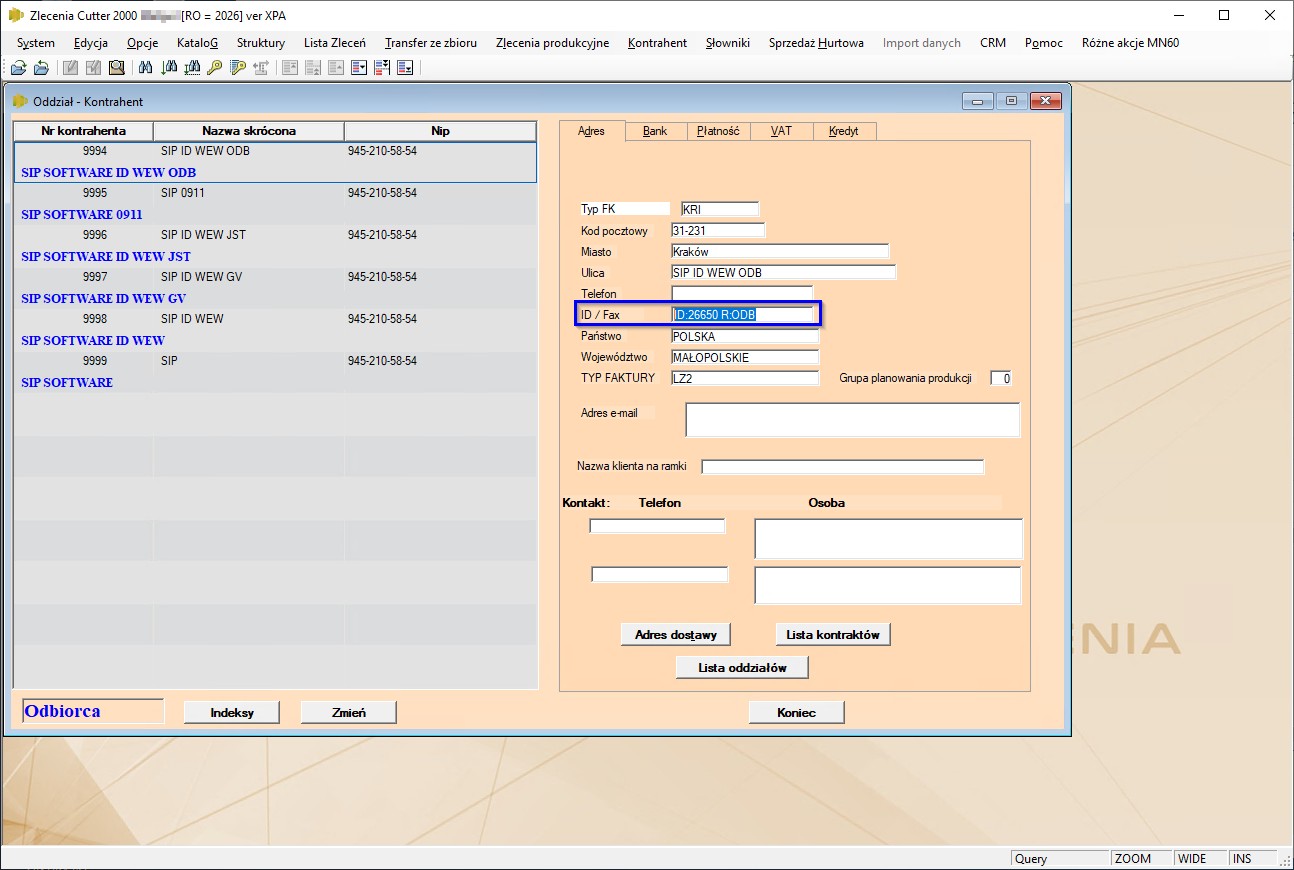Viewport: 1294px width, 870px height.
Task: Minimize the Oddział - Kontrahent inner window
Action: click(x=978, y=101)
